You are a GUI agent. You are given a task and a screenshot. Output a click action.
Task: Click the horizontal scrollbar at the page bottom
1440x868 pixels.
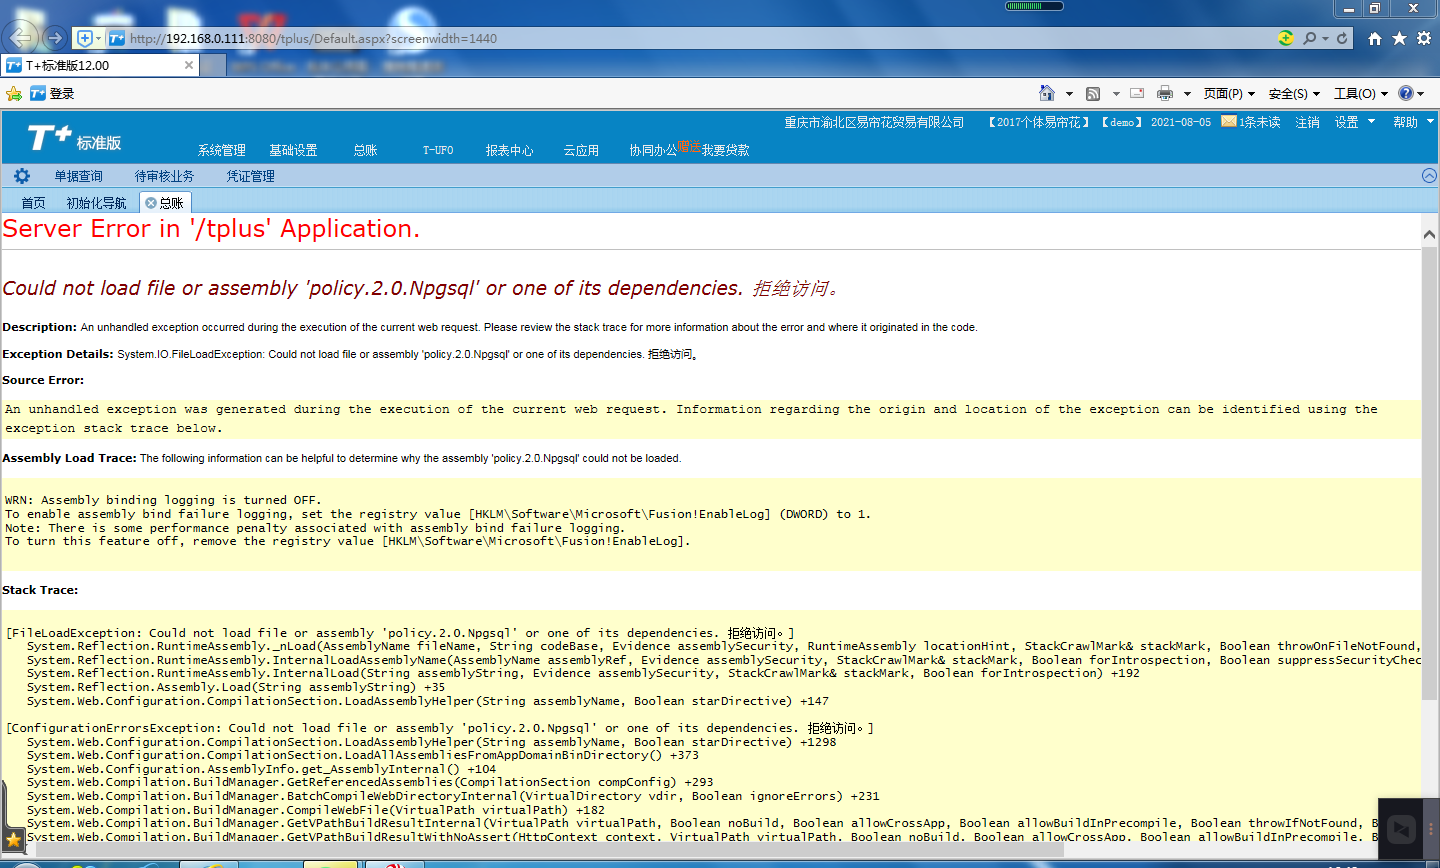(x=550, y=850)
